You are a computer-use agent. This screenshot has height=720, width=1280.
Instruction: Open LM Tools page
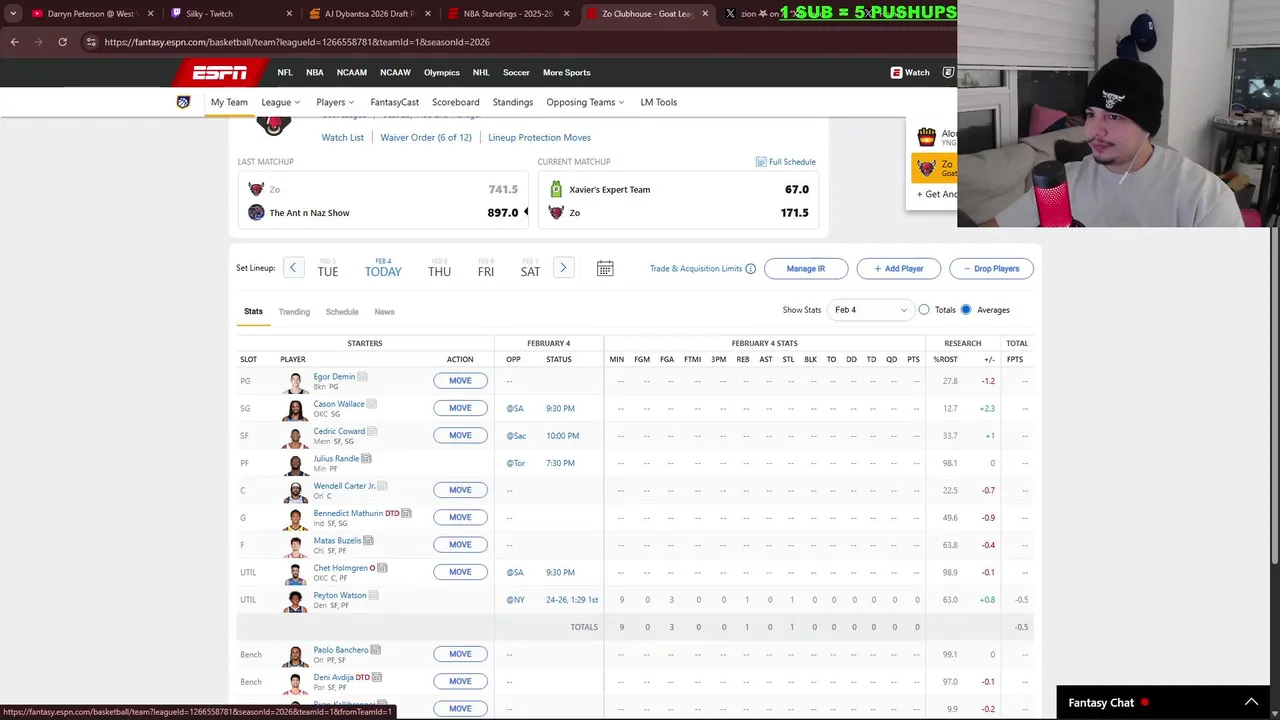[x=659, y=102]
